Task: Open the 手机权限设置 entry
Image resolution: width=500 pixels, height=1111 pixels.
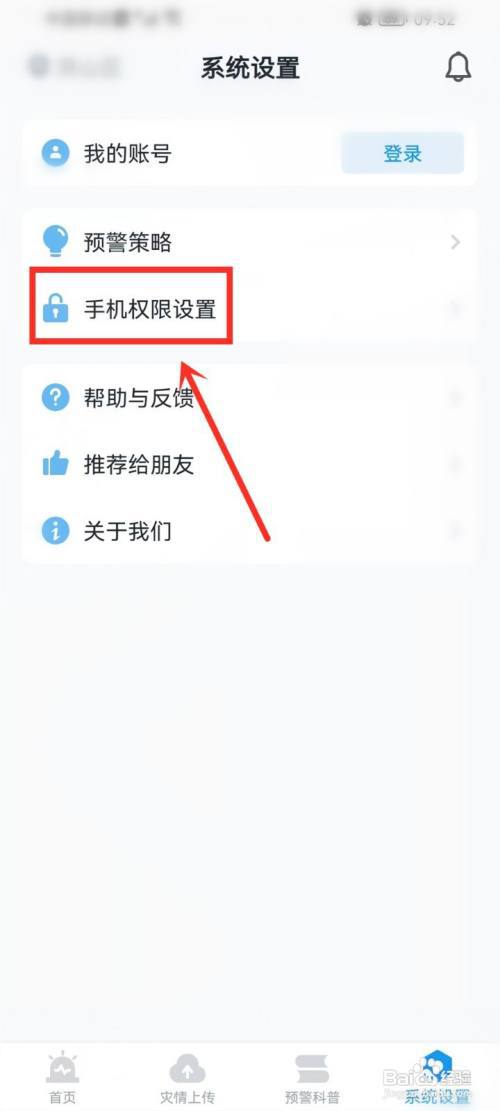Action: tap(249, 309)
